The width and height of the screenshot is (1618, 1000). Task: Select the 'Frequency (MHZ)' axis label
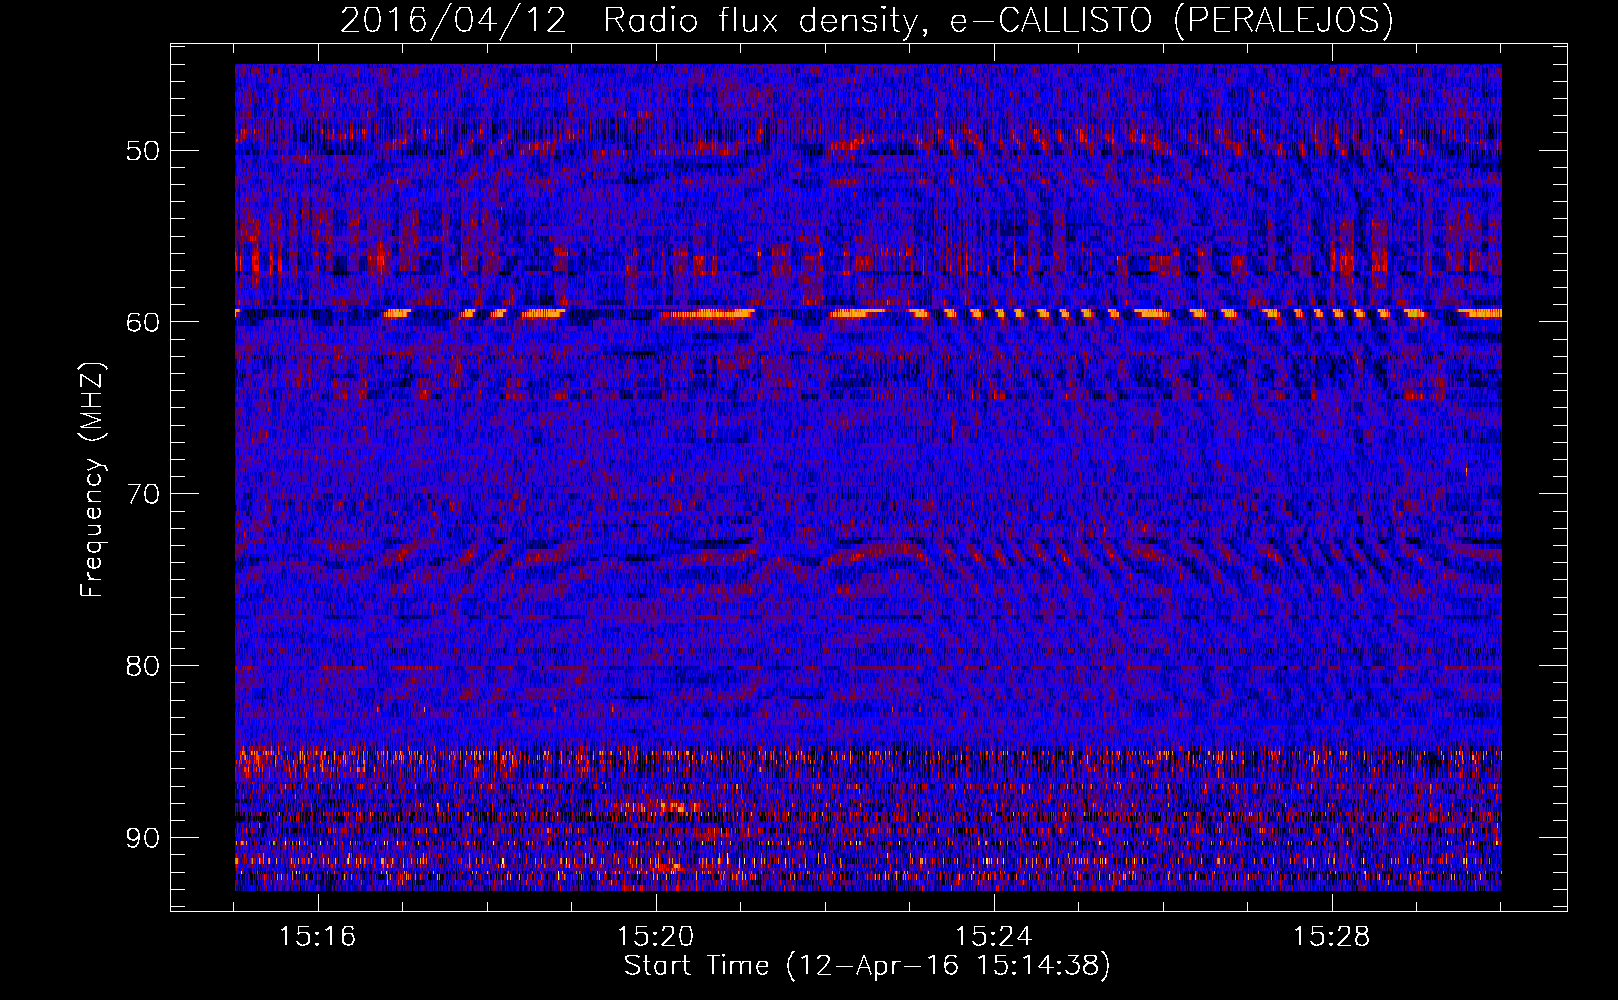click(92, 480)
